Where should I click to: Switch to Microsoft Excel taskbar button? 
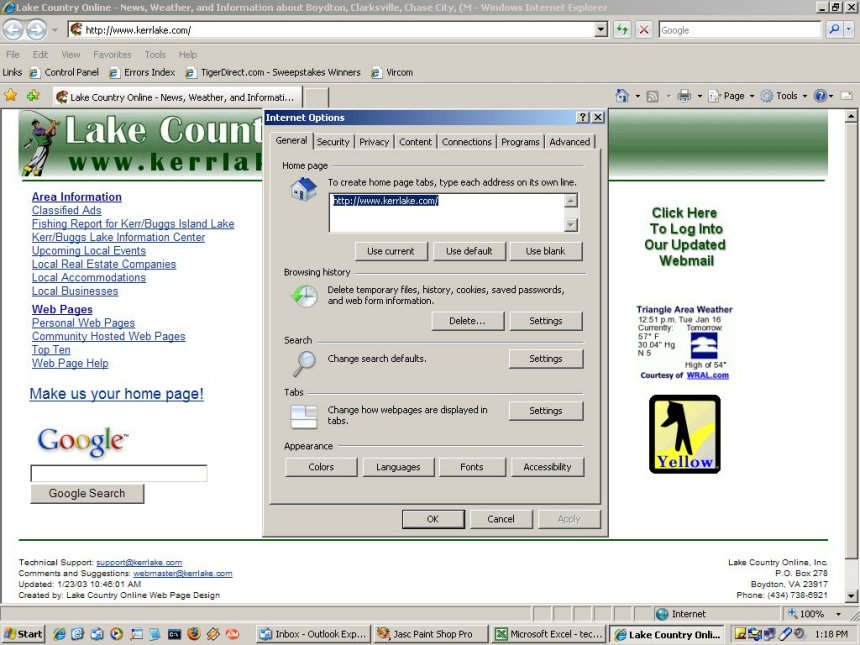548,634
